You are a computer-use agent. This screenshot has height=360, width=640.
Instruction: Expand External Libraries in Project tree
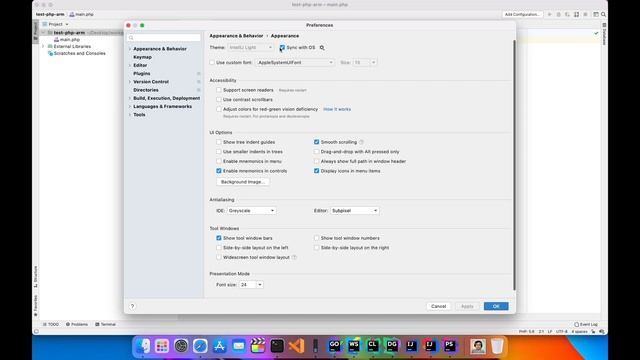(x=43, y=47)
